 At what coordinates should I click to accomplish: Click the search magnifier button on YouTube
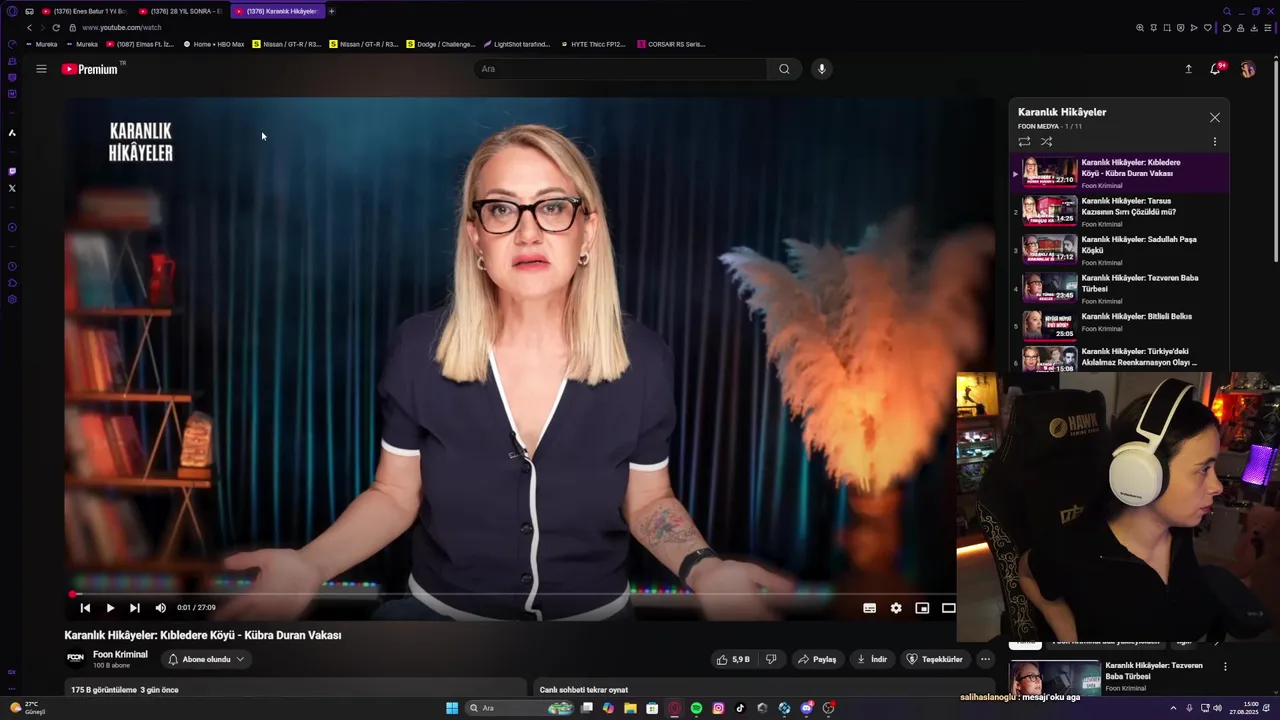(x=784, y=69)
